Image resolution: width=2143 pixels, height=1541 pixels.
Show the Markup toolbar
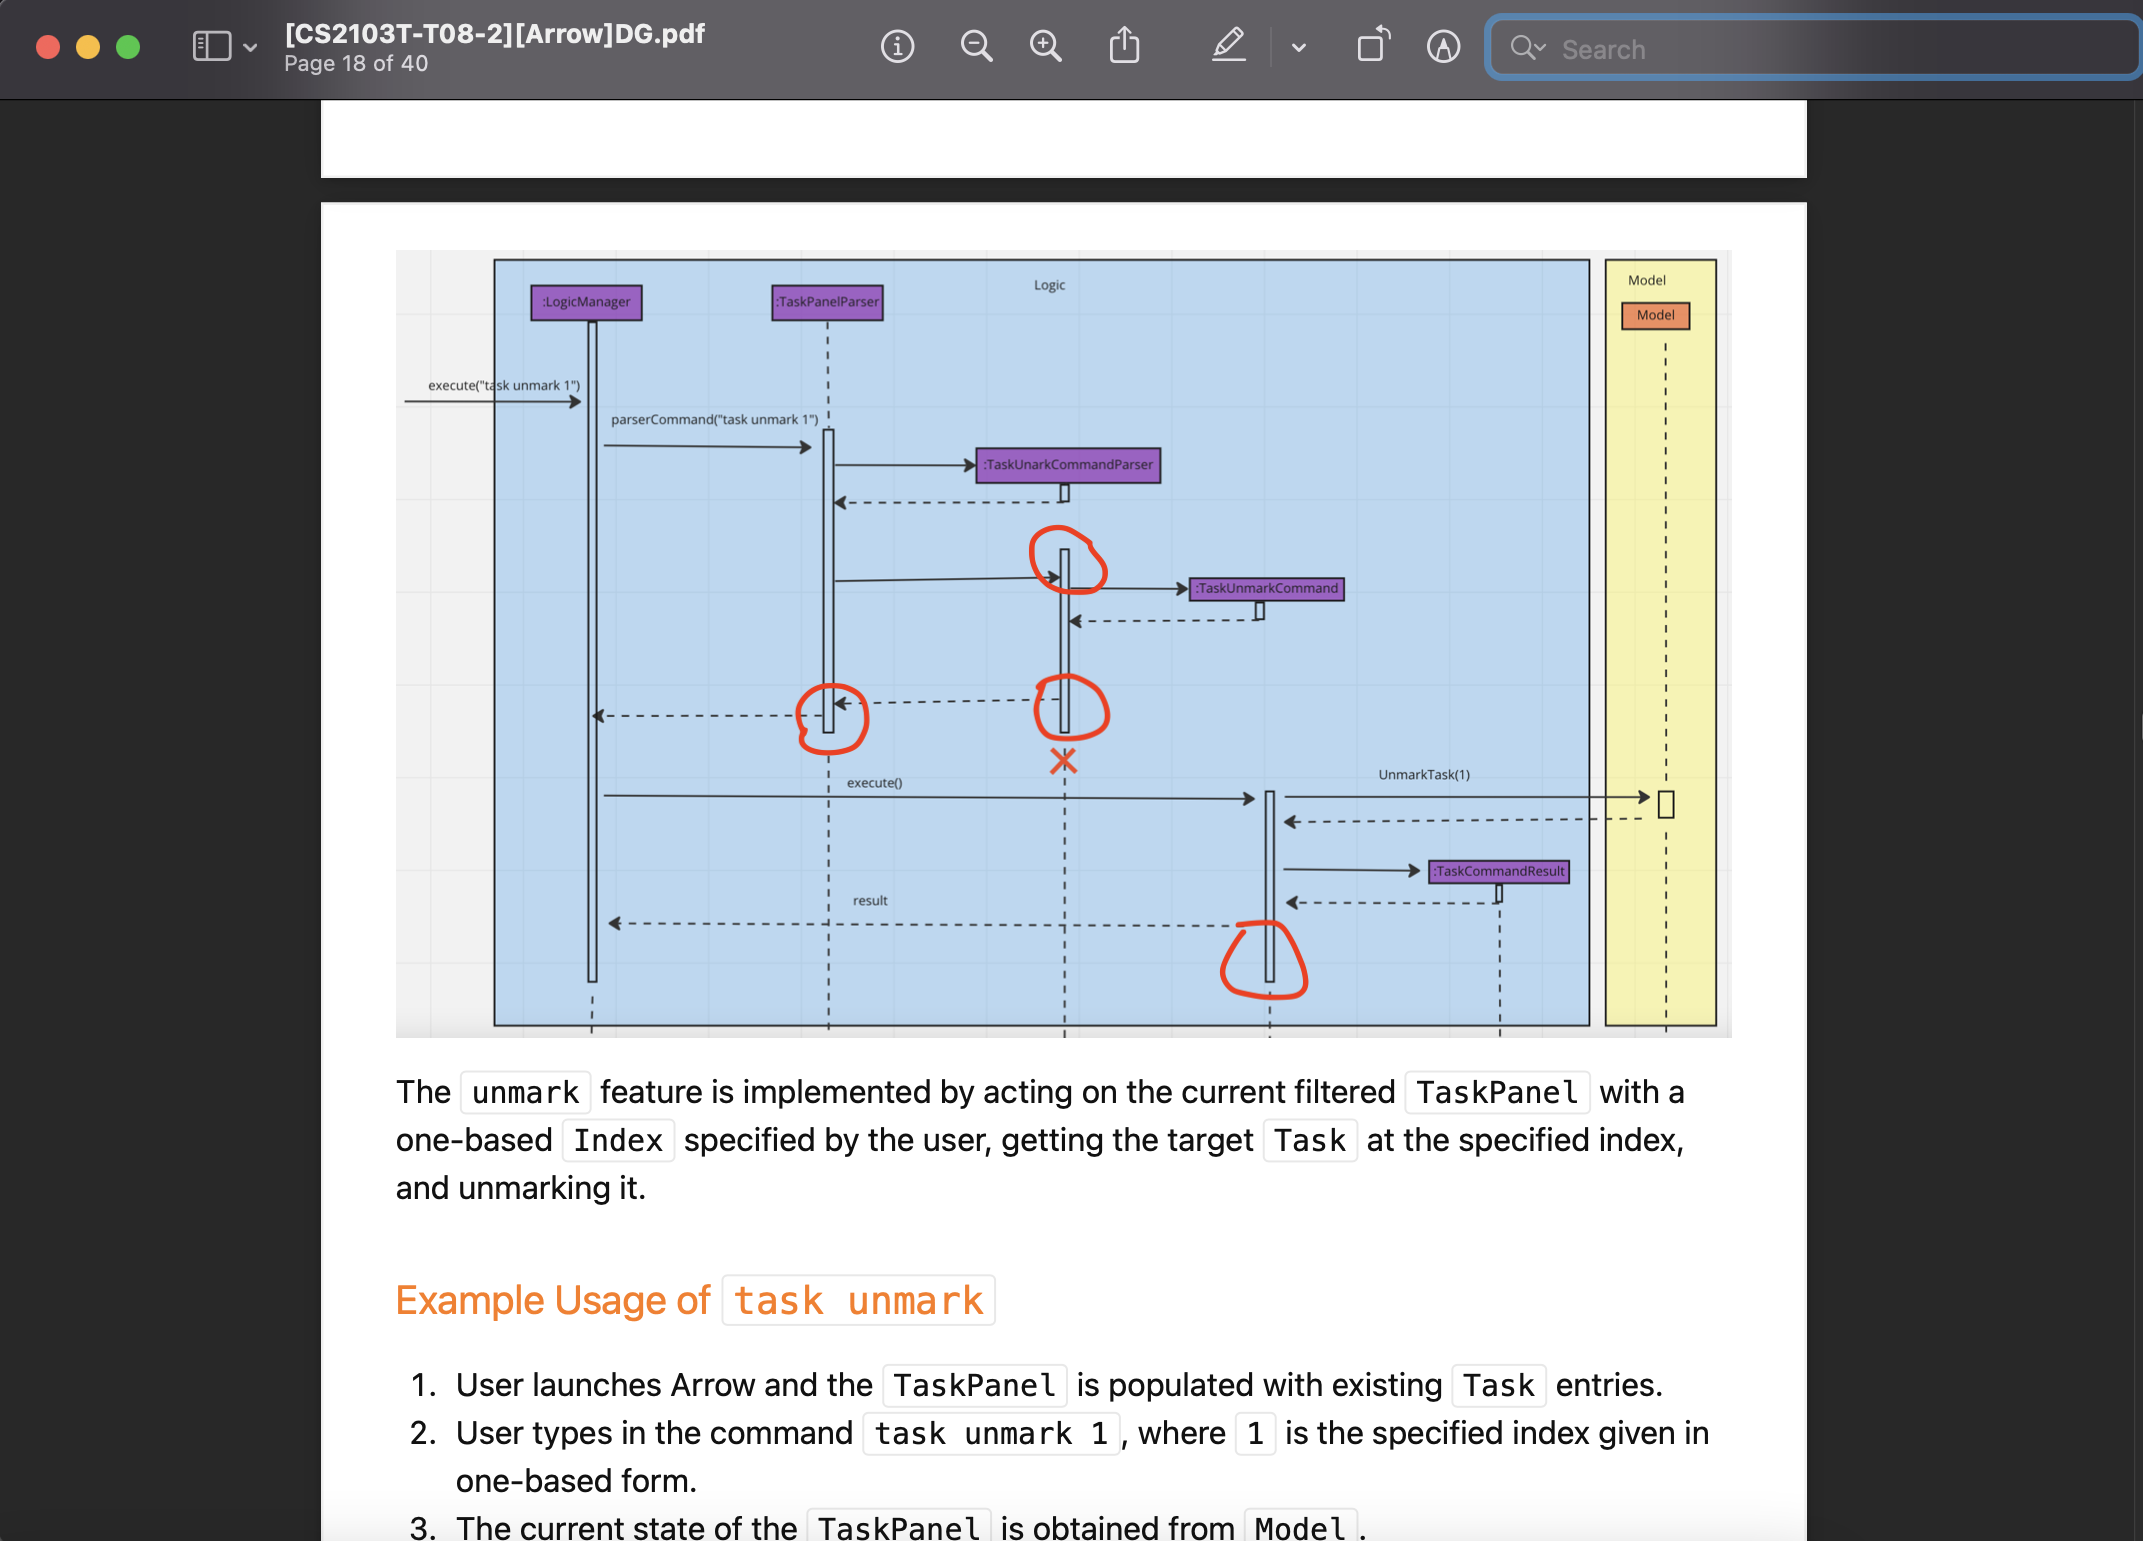point(1443,47)
